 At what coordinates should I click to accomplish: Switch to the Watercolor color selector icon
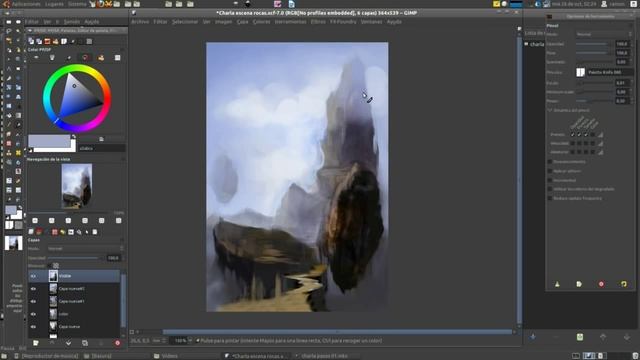pos(69,58)
